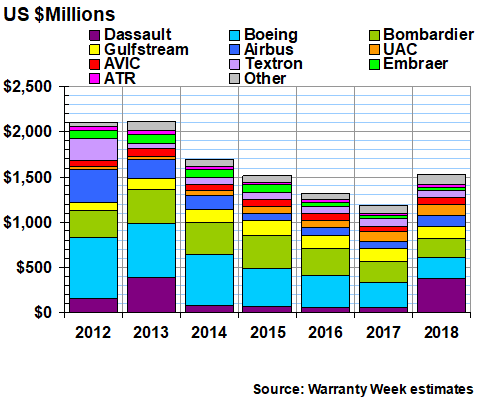Viewport: 480px width, 400px height.
Task: Click the 2018 x-axis label
Action: pos(441,332)
